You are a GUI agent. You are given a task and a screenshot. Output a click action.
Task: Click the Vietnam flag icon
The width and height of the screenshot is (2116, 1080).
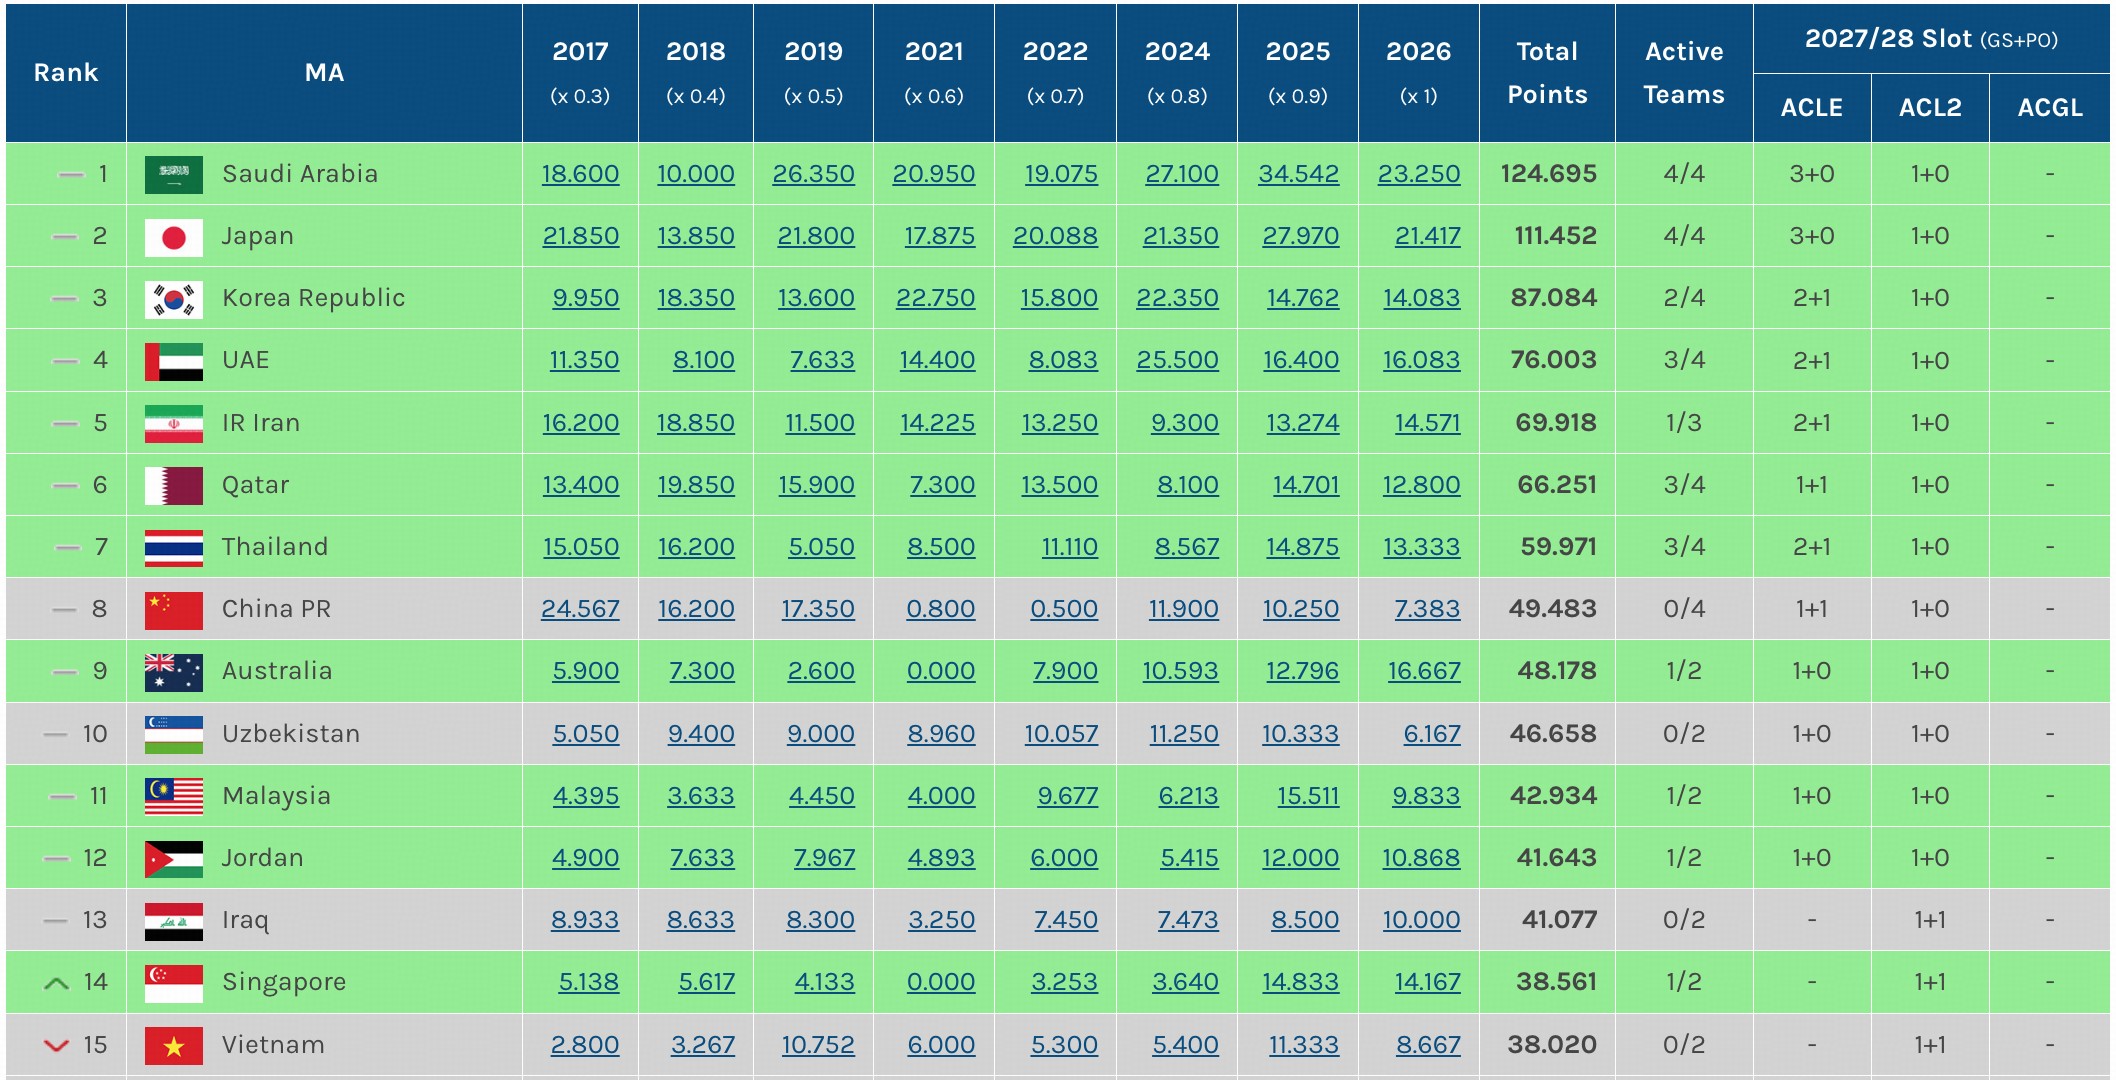[x=173, y=1045]
